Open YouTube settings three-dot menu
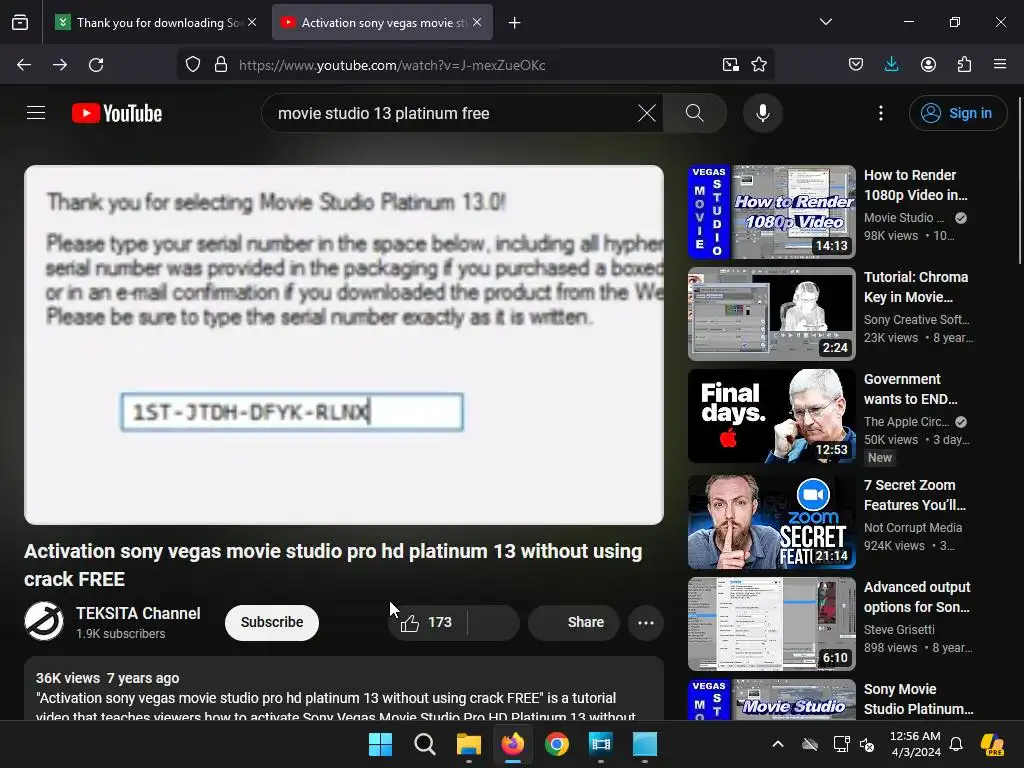Screen dimensions: 1024x768 click(x=880, y=113)
